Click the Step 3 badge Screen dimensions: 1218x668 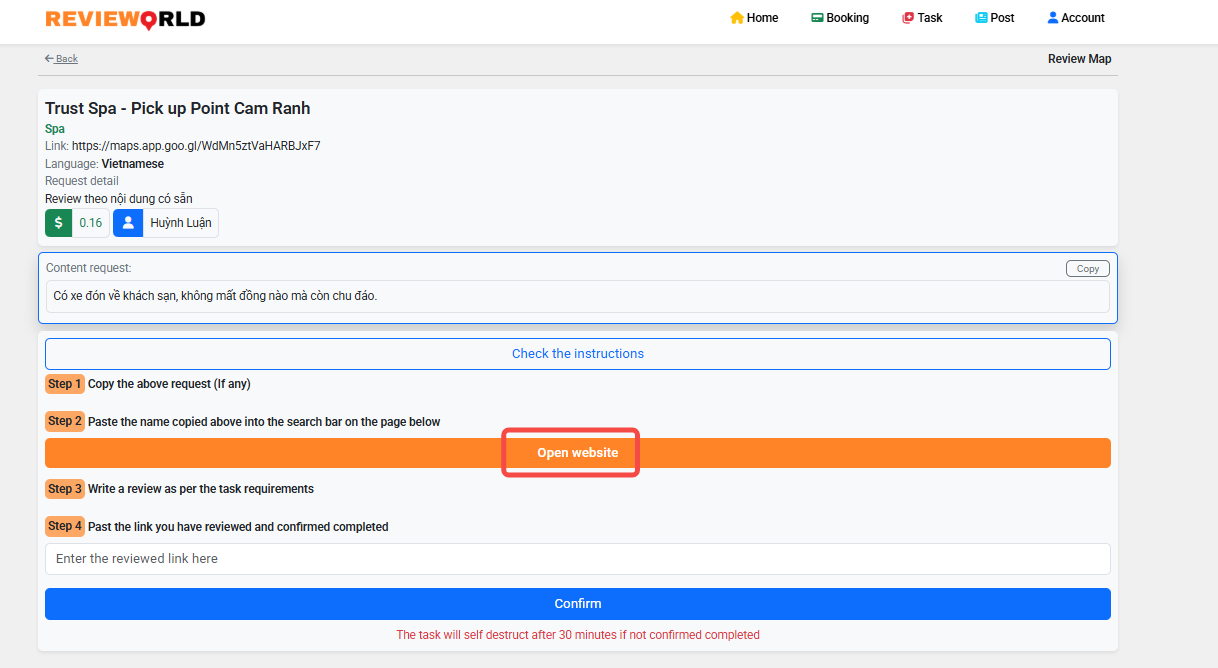(x=65, y=489)
